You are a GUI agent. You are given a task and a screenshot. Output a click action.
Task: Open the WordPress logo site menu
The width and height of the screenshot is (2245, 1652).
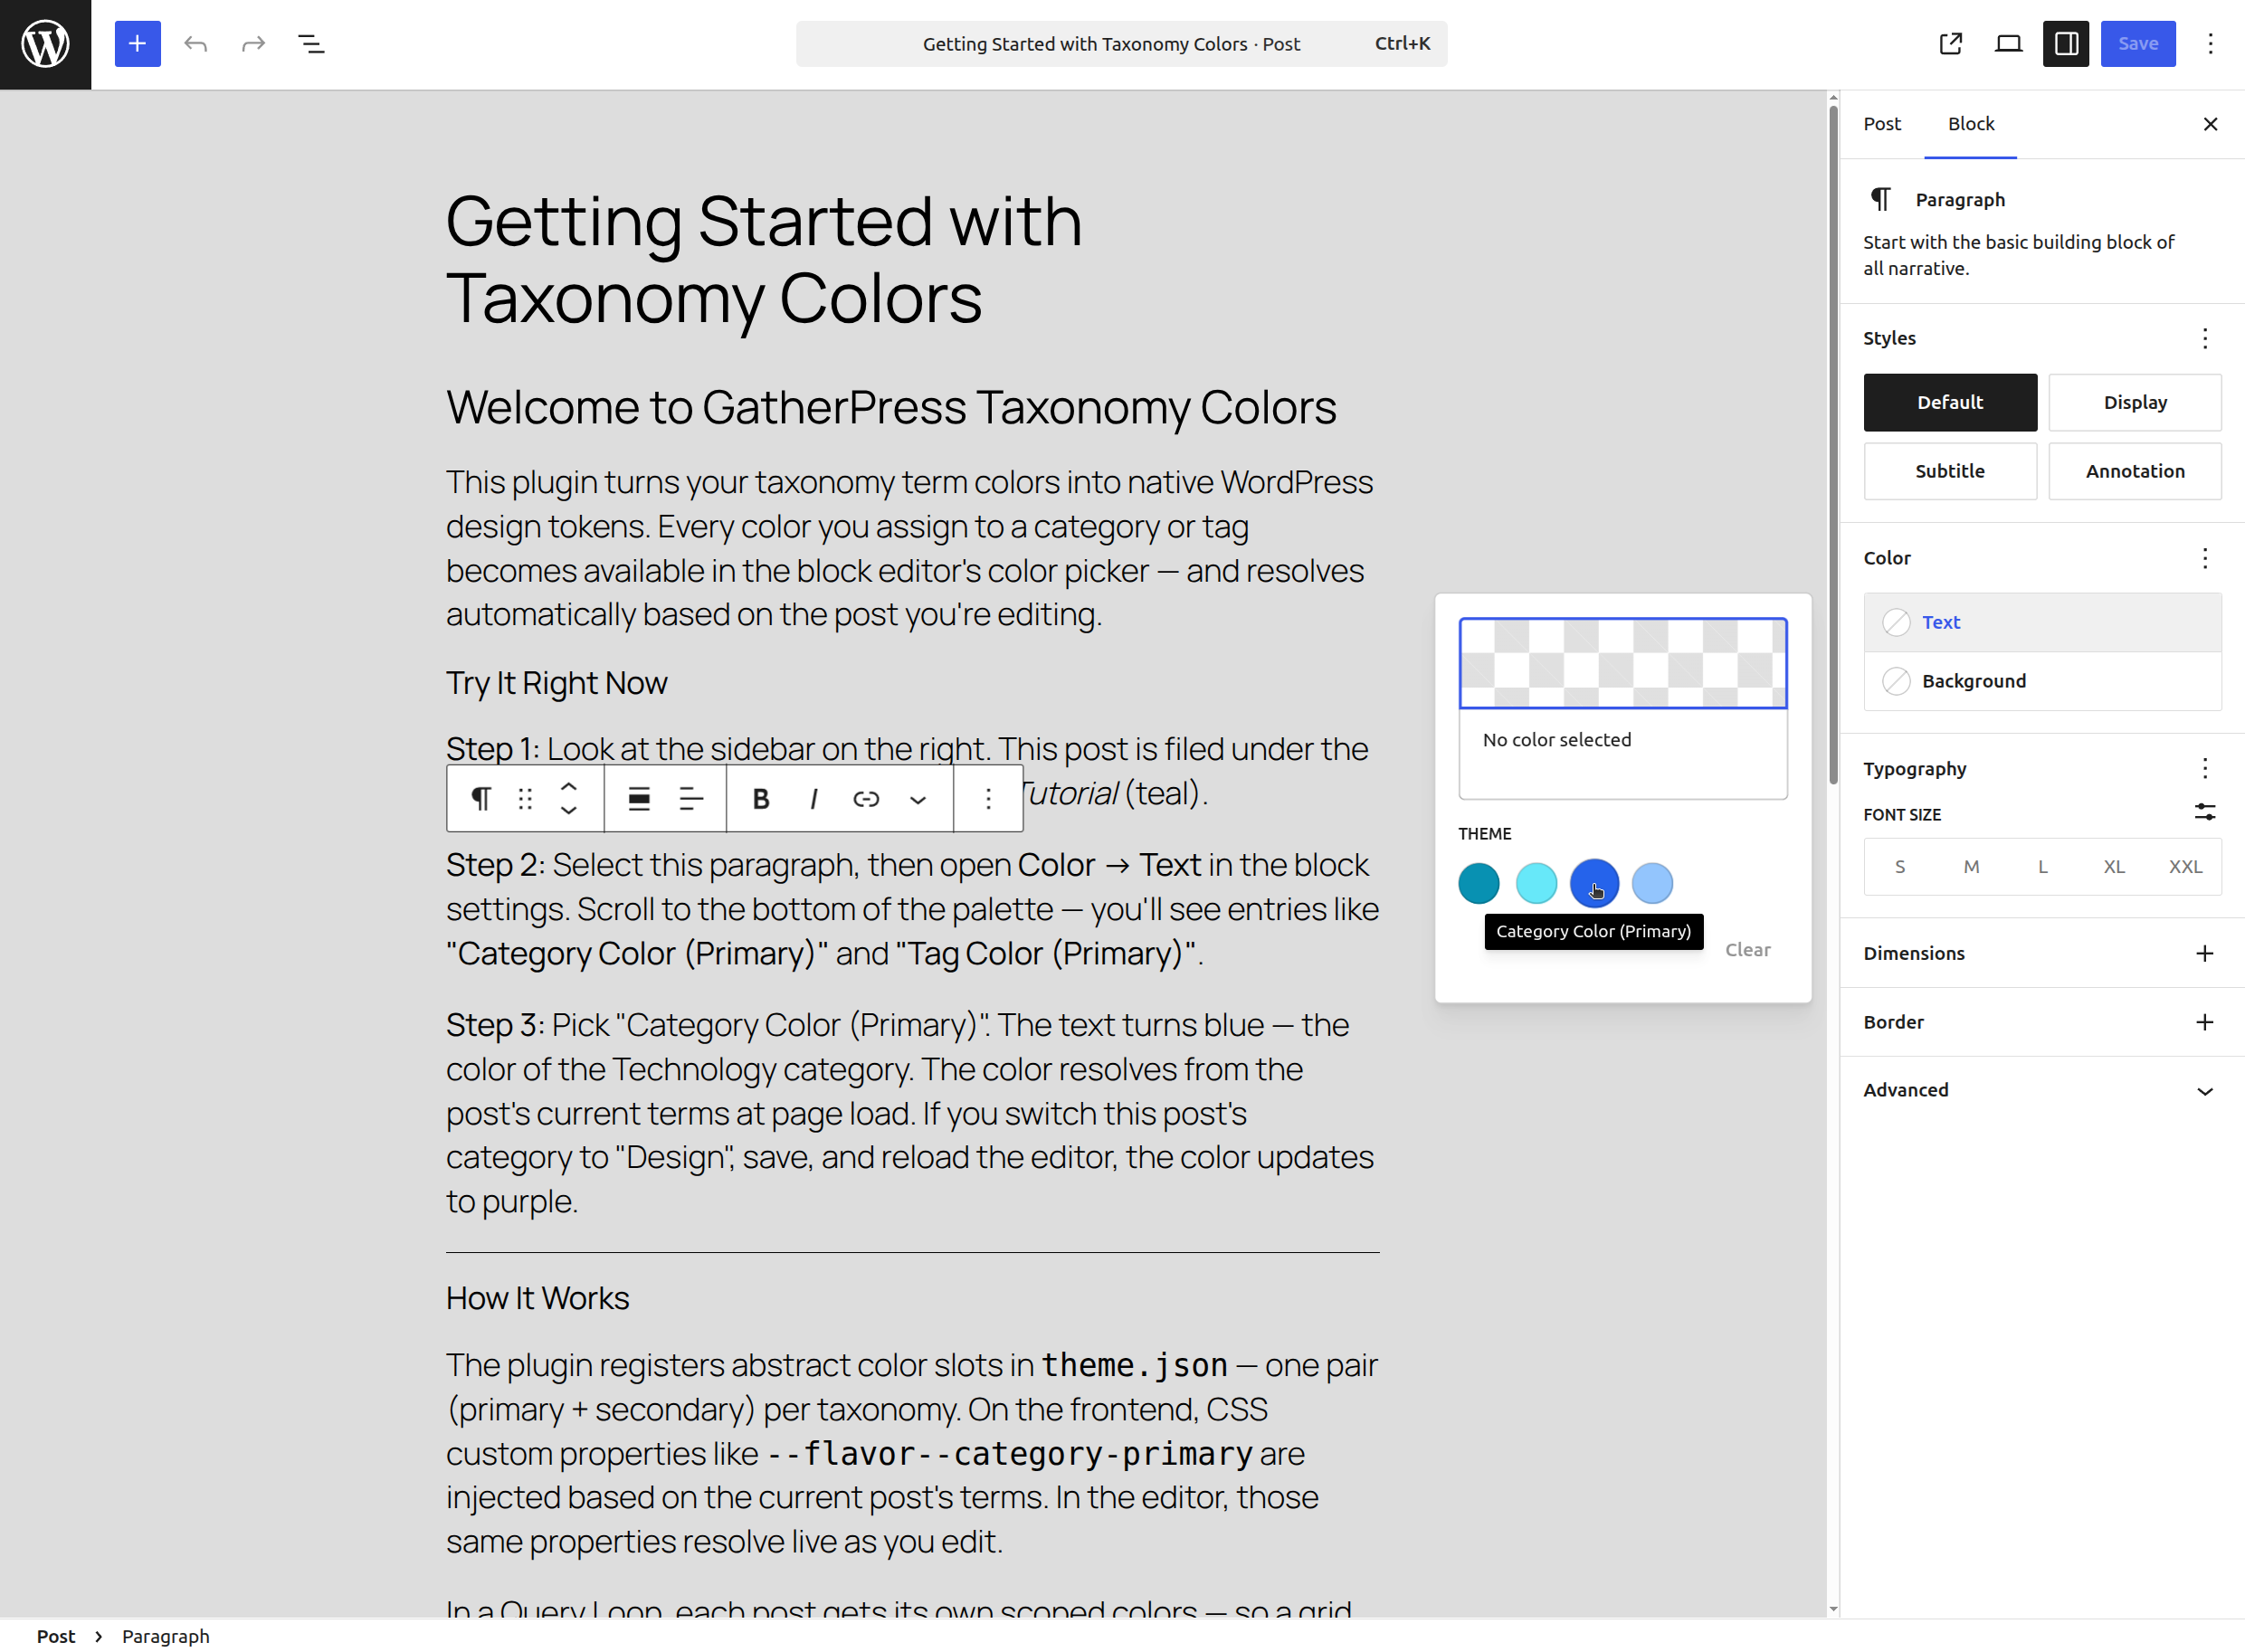click(45, 44)
